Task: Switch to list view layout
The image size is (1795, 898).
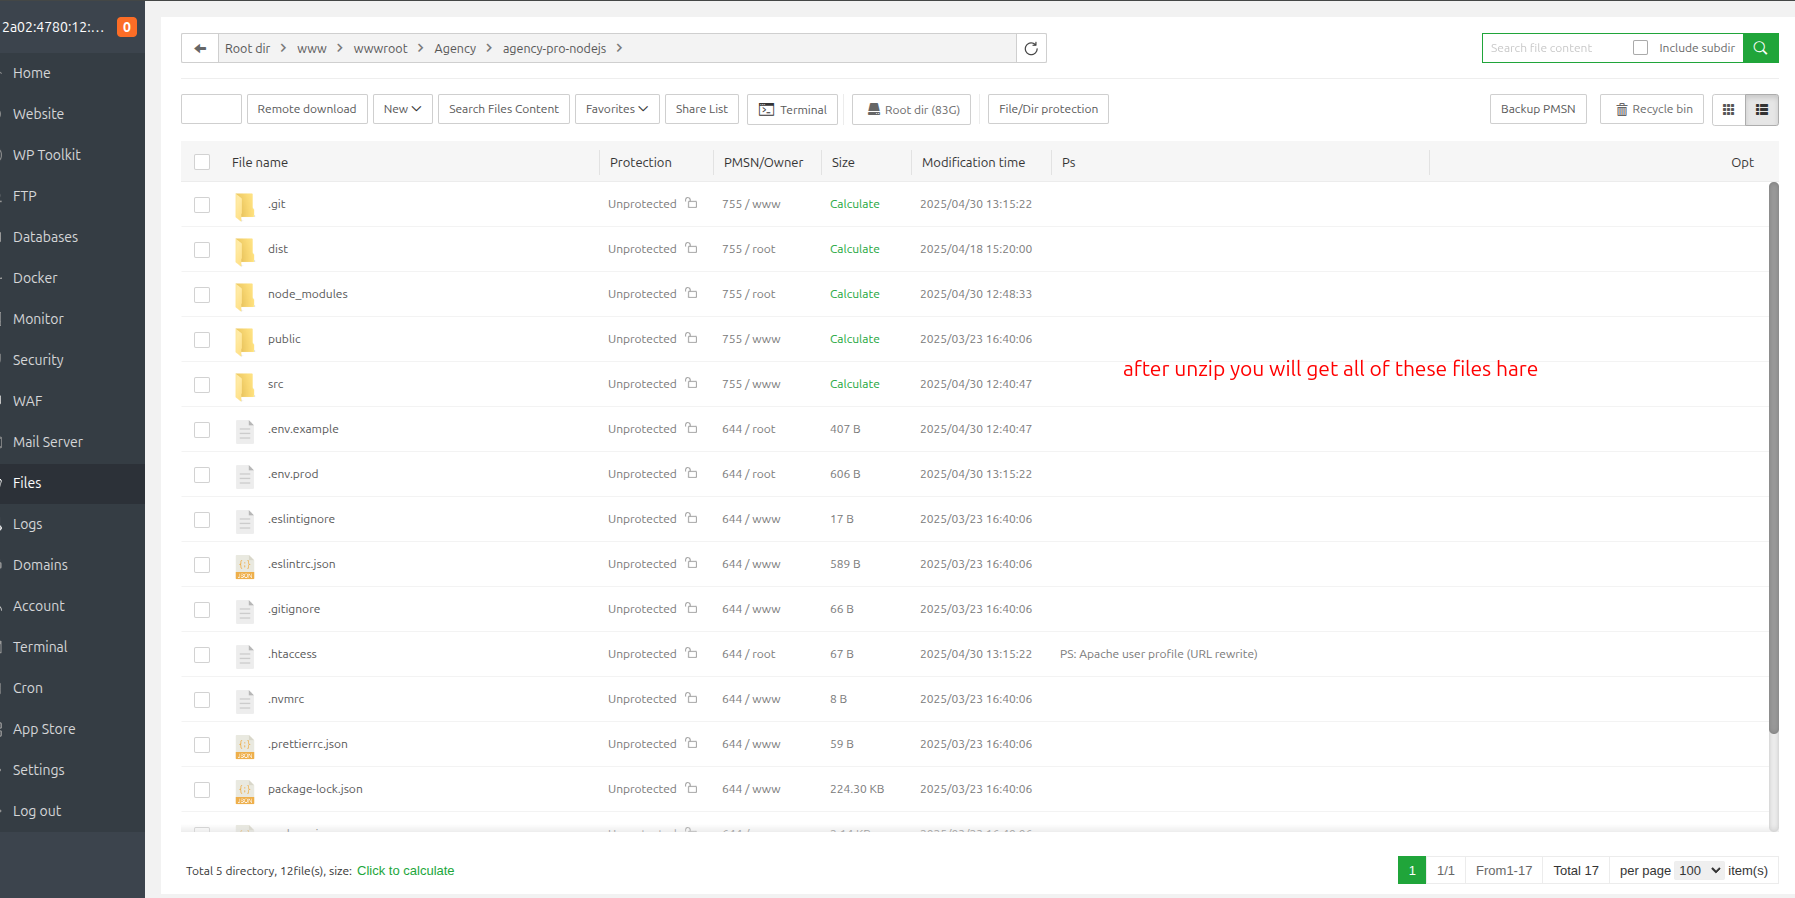Action: pos(1761,109)
